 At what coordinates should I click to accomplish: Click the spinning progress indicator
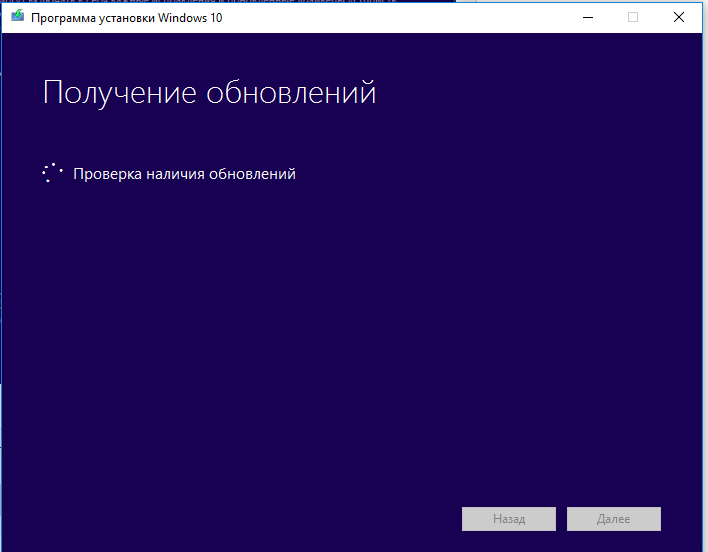coord(52,173)
